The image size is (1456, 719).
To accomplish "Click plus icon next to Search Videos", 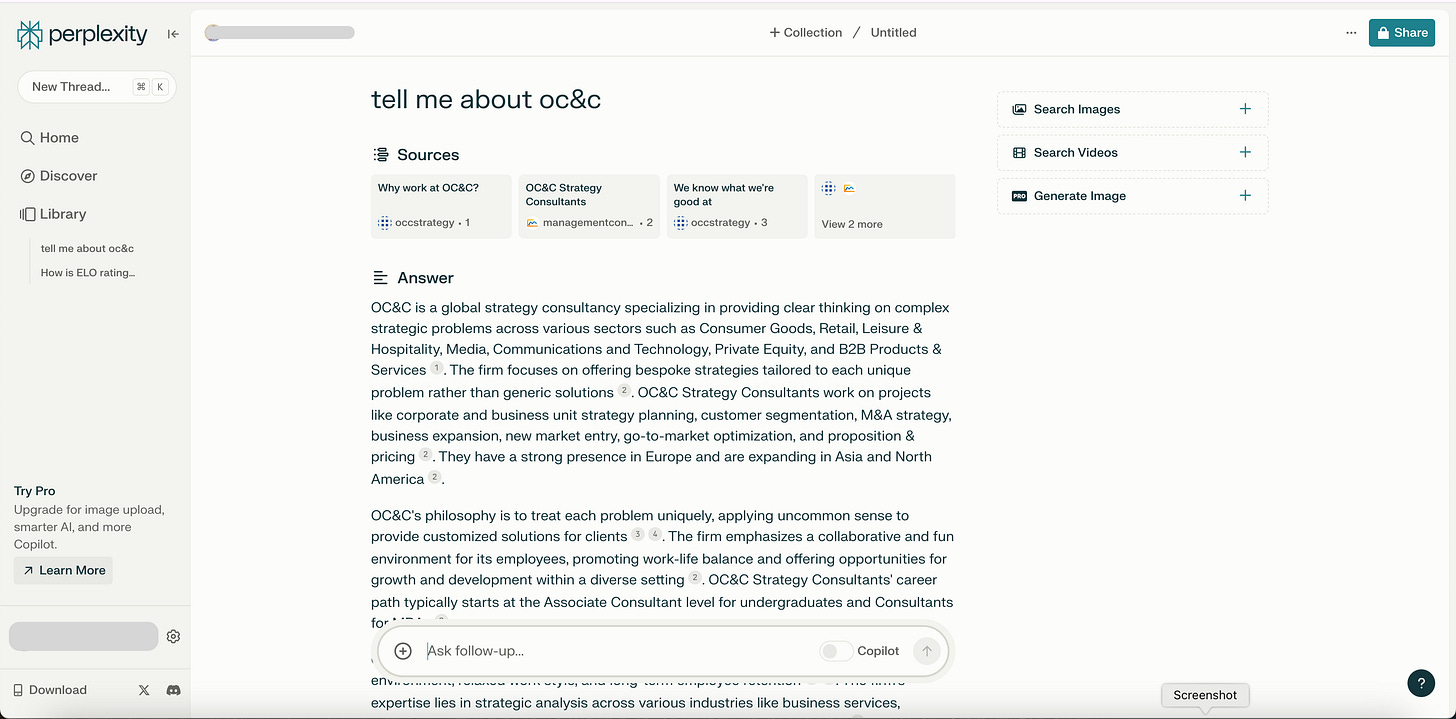I will 1245,153.
